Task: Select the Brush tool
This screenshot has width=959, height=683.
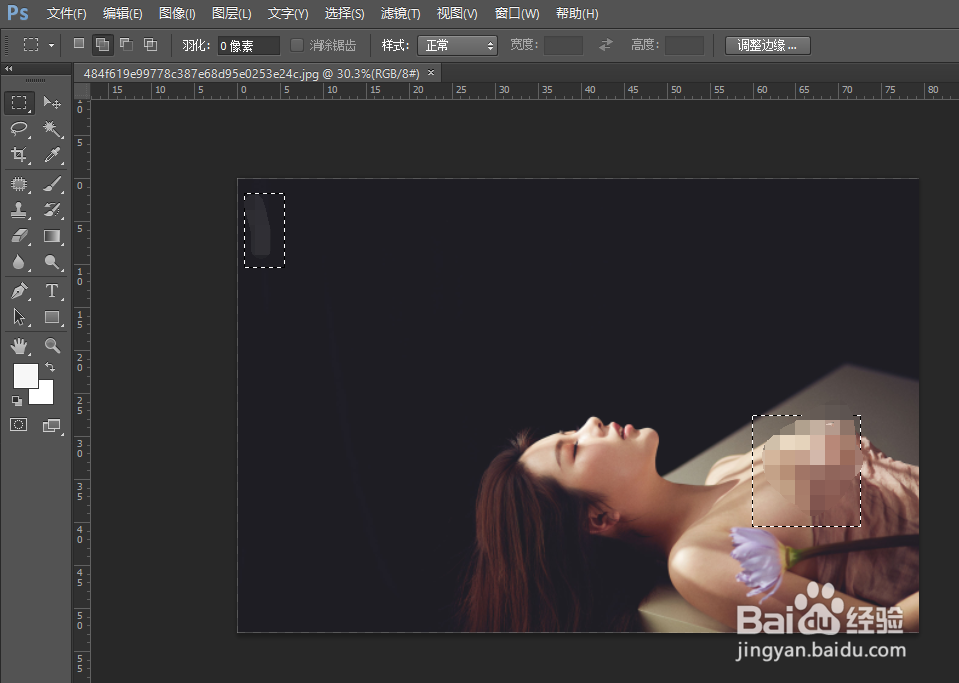Action: tap(52, 183)
